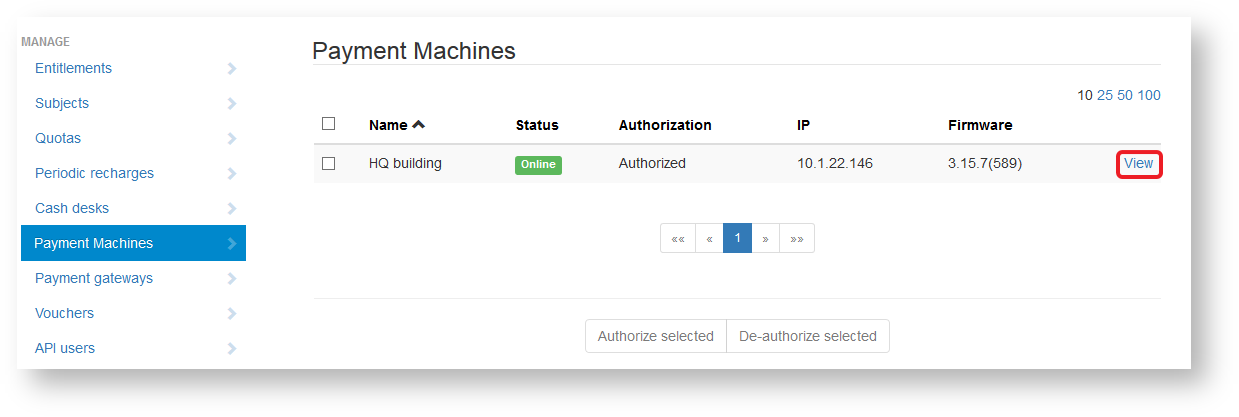The image size is (1239, 417).
Task: Expand the Quotas menu chevron
Action: [x=232, y=139]
